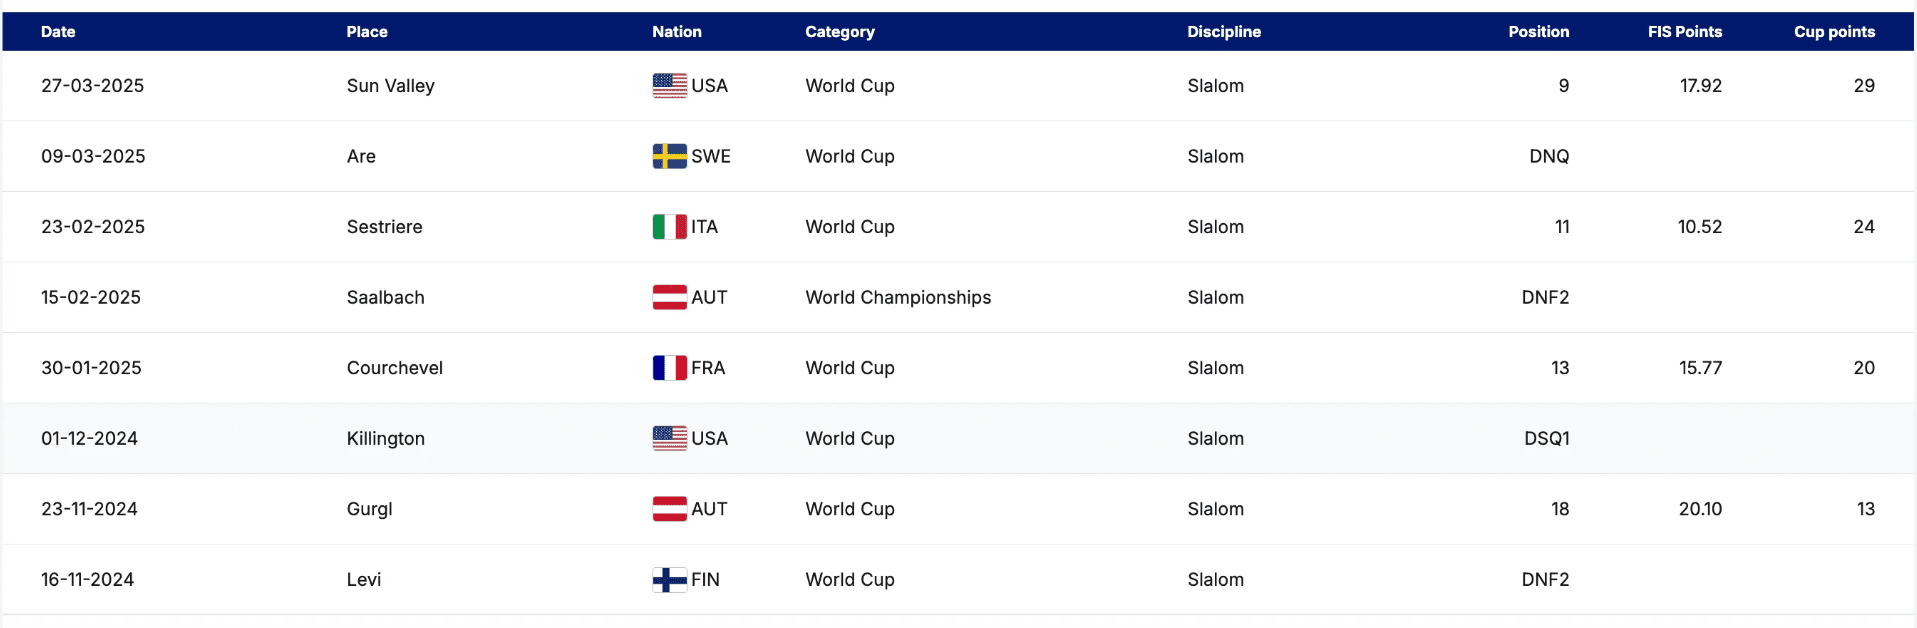
Task: Click the USA flag in Killington row
Action: pos(669,438)
